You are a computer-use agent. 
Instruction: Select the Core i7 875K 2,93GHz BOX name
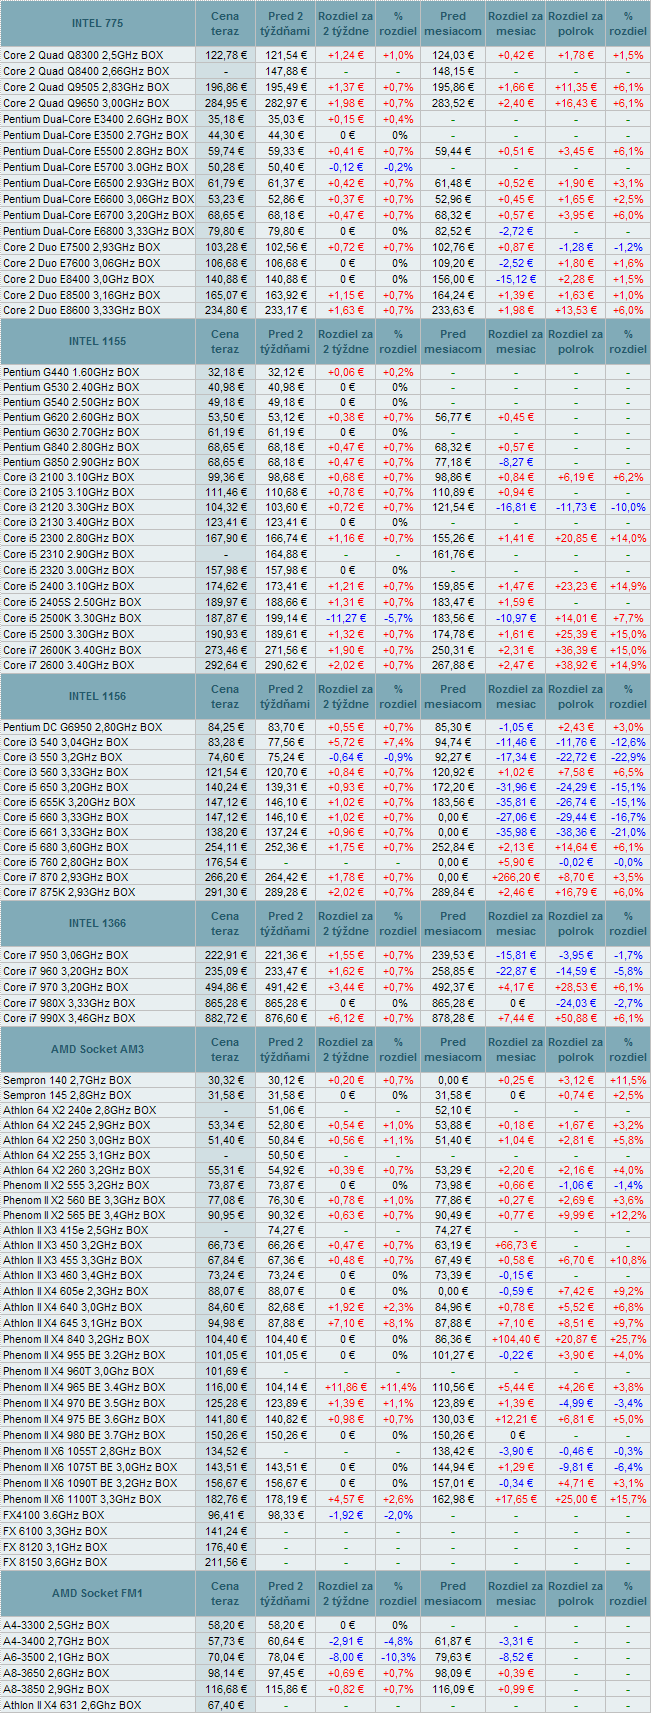[68, 892]
